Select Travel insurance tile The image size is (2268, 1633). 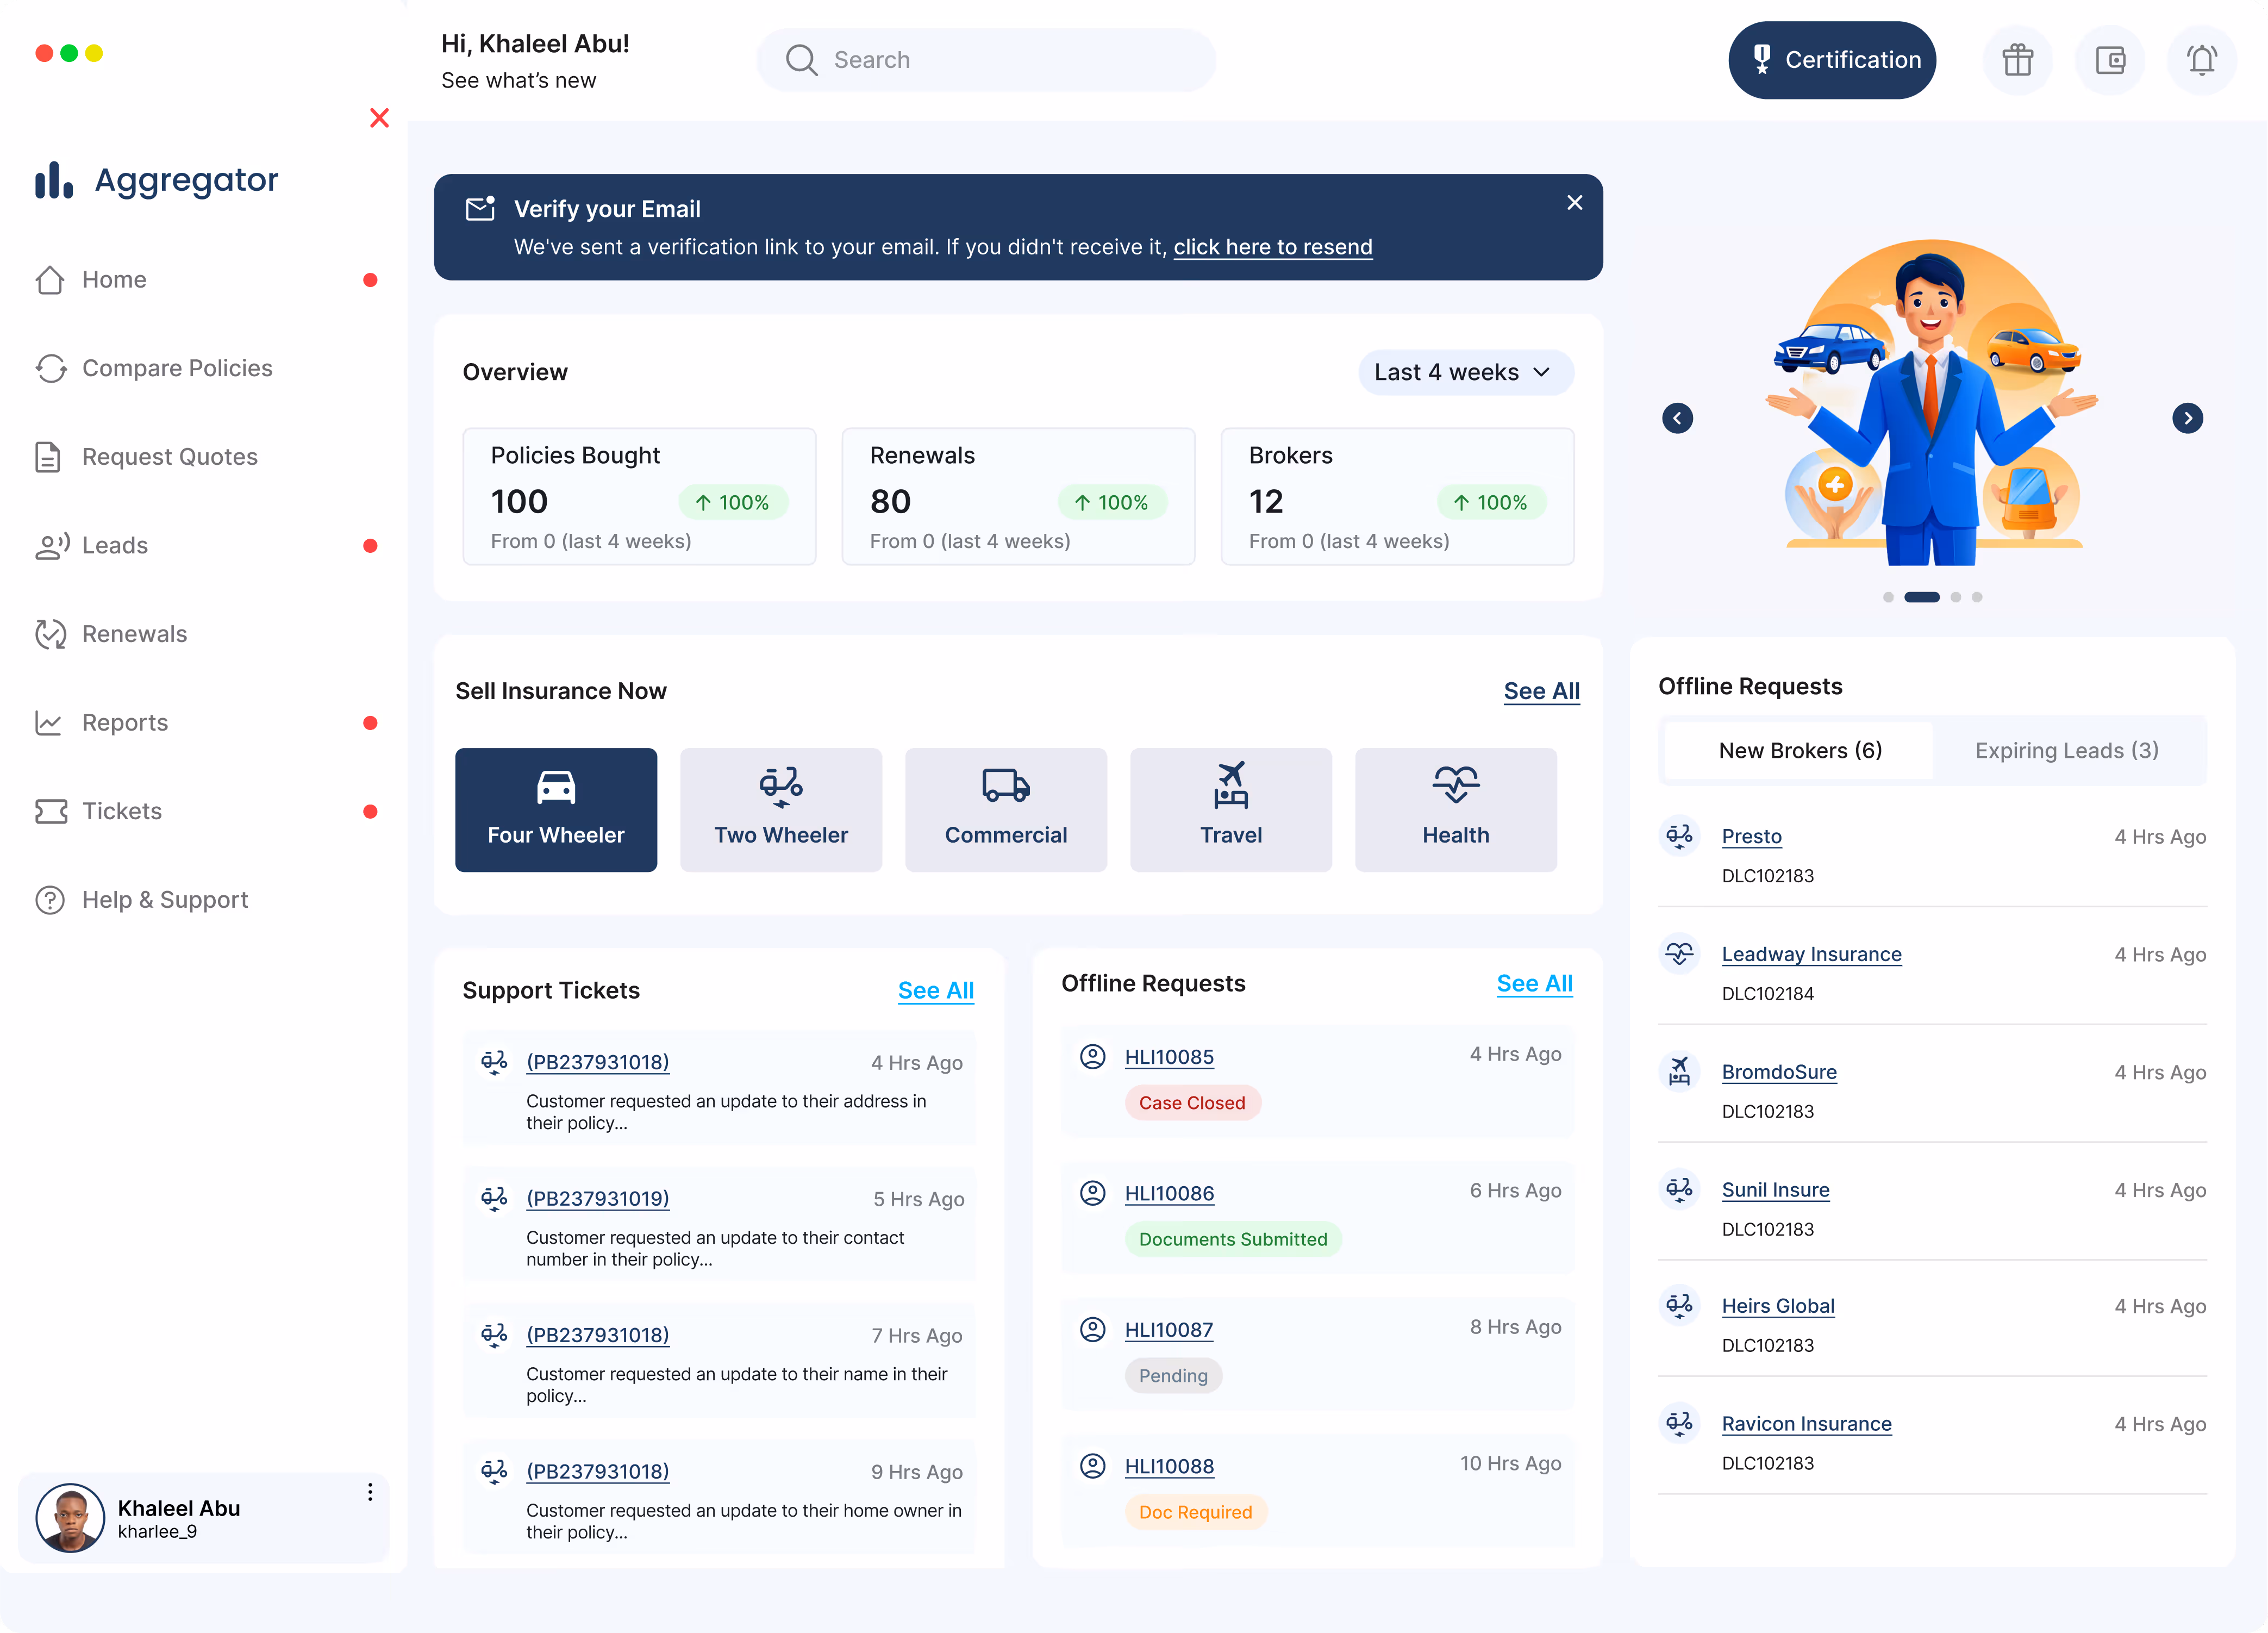coord(1231,810)
